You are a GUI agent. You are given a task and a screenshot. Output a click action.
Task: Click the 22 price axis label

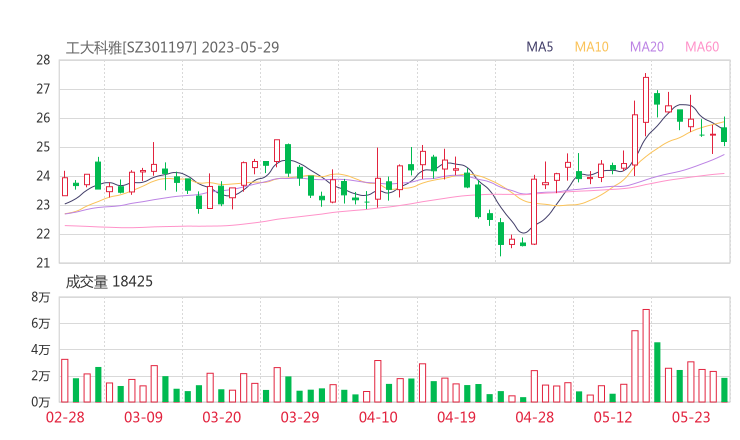point(43,234)
